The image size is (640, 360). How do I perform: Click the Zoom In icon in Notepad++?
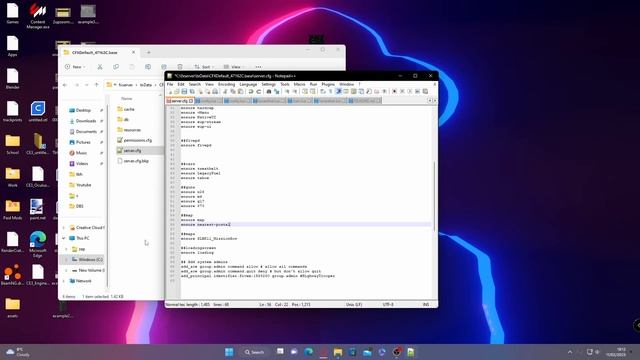[288, 91]
